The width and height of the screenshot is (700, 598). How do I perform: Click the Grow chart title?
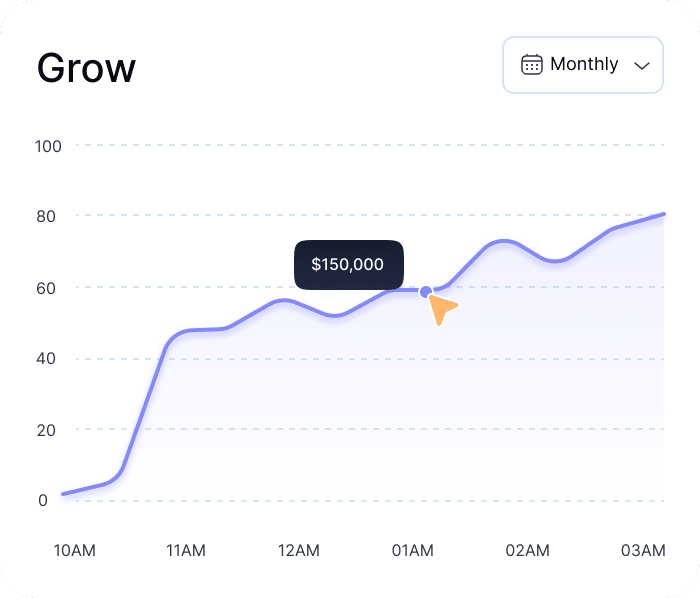pyautogui.click(x=86, y=69)
